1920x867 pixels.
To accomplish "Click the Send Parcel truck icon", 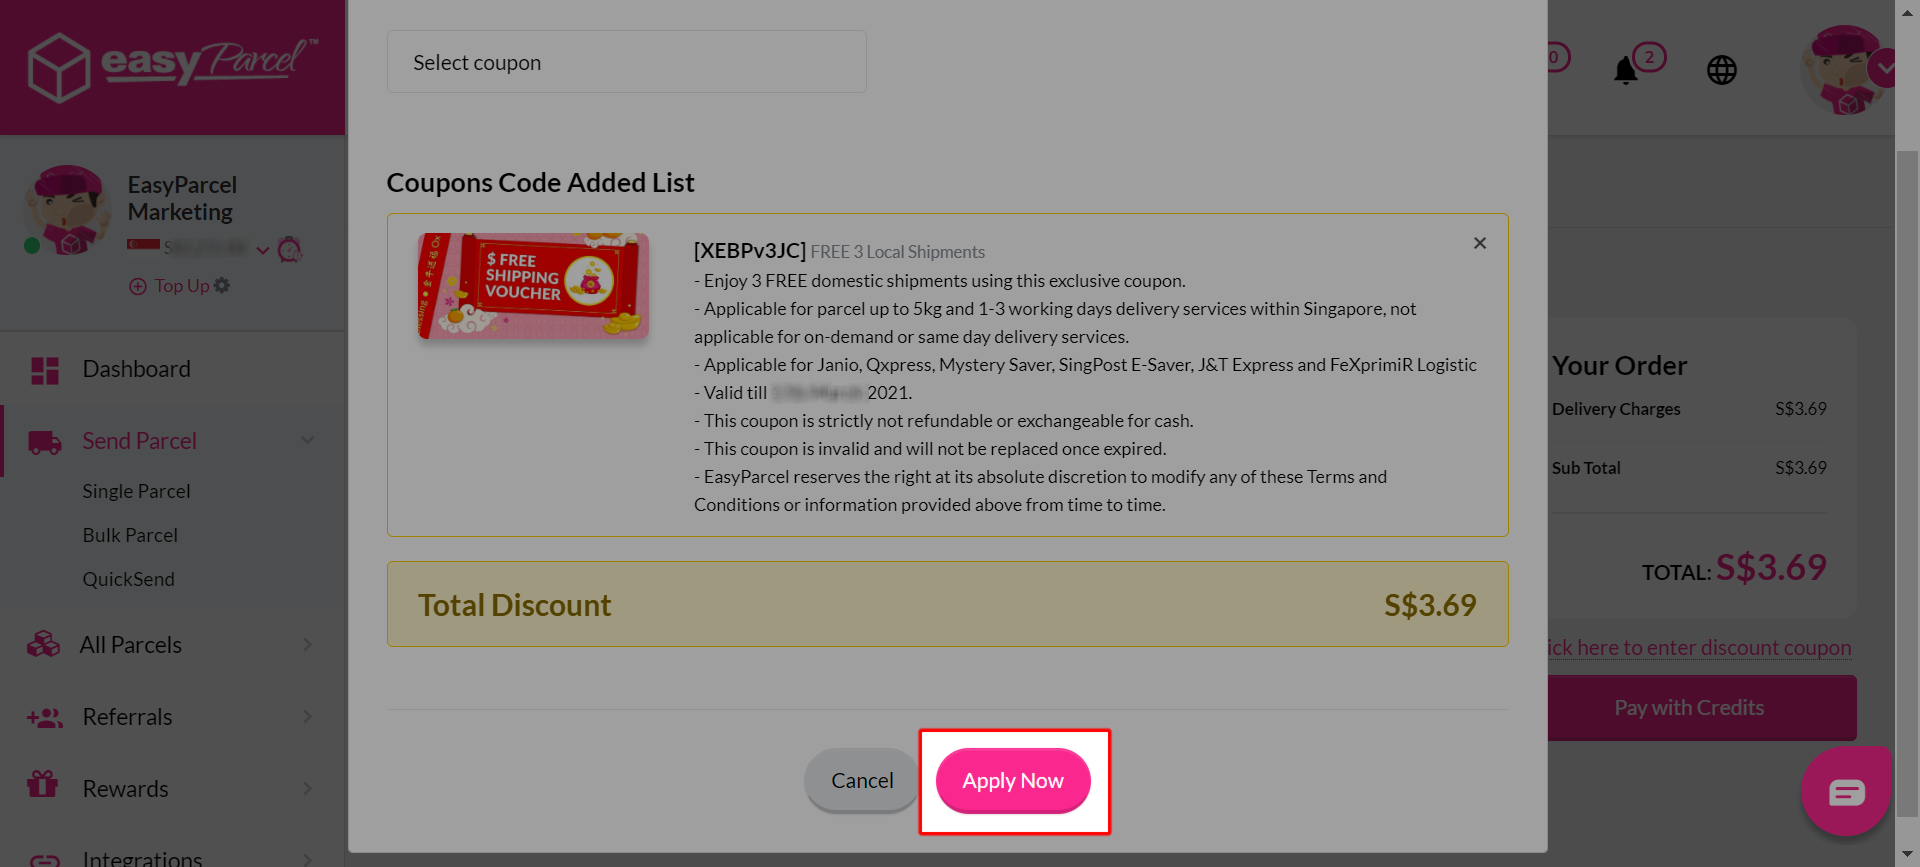I will (44, 440).
